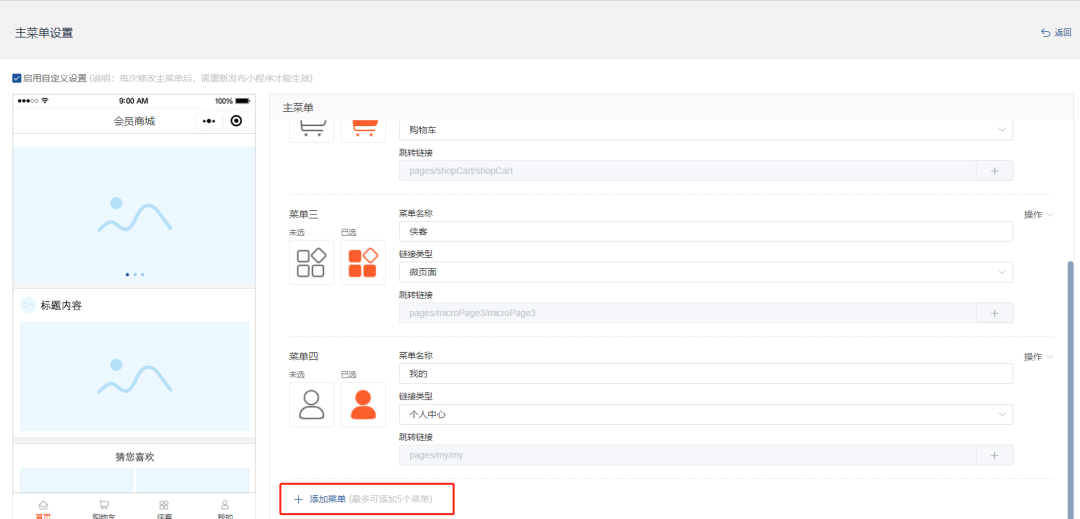This screenshot has height=519, width=1080.
Task: Click the unselected person icon for 菜单四
Action: tap(311, 404)
